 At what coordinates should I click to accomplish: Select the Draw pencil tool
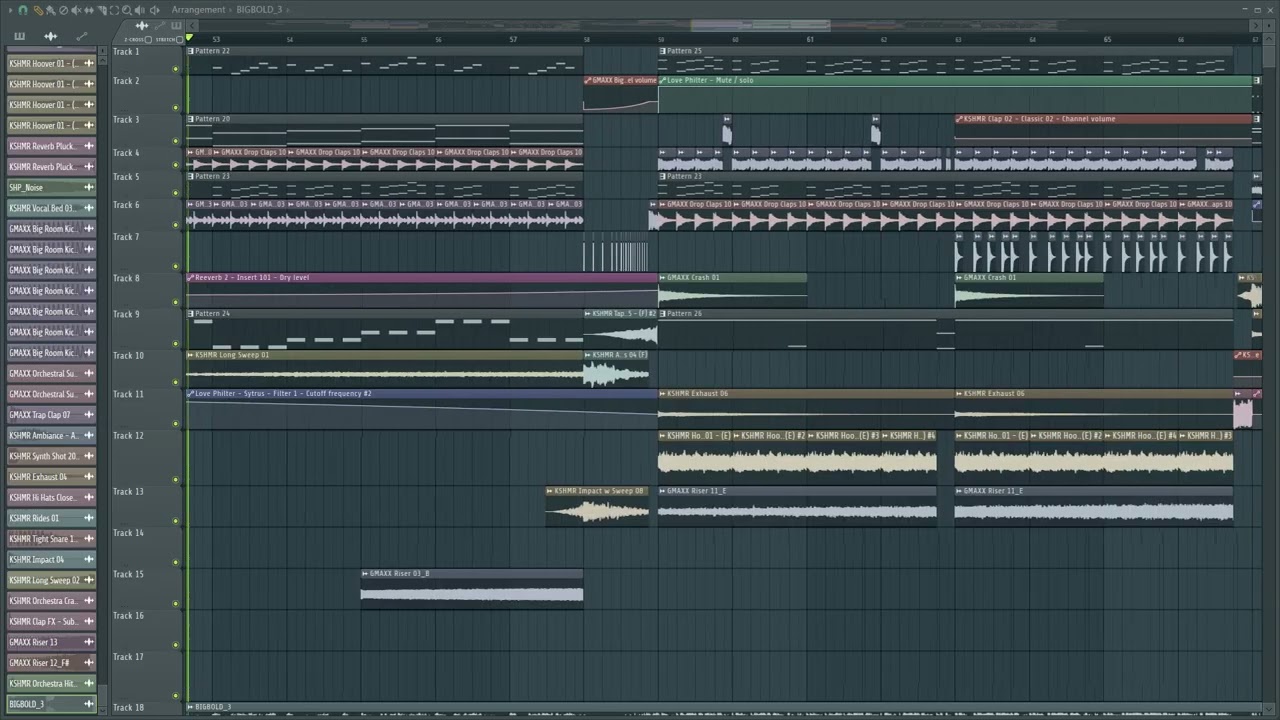pos(38,10)
